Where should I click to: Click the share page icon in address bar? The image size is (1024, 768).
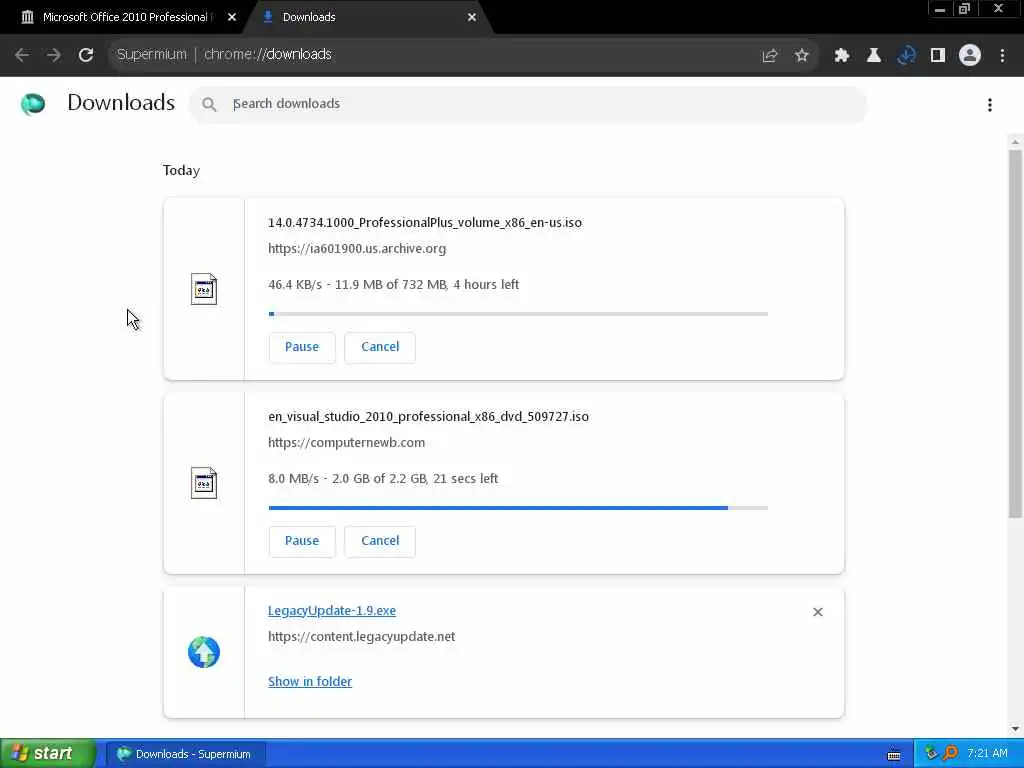pos(770,56)
